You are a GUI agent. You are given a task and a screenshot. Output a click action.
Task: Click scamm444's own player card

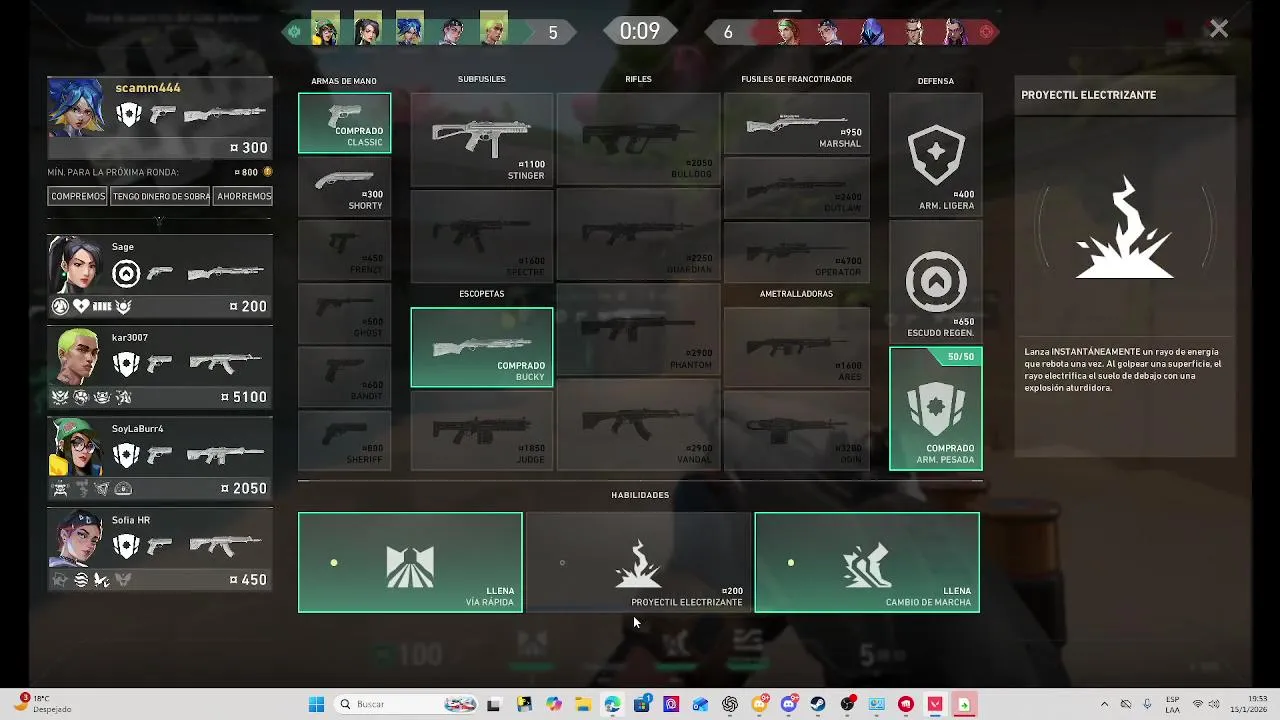[160, 118]
